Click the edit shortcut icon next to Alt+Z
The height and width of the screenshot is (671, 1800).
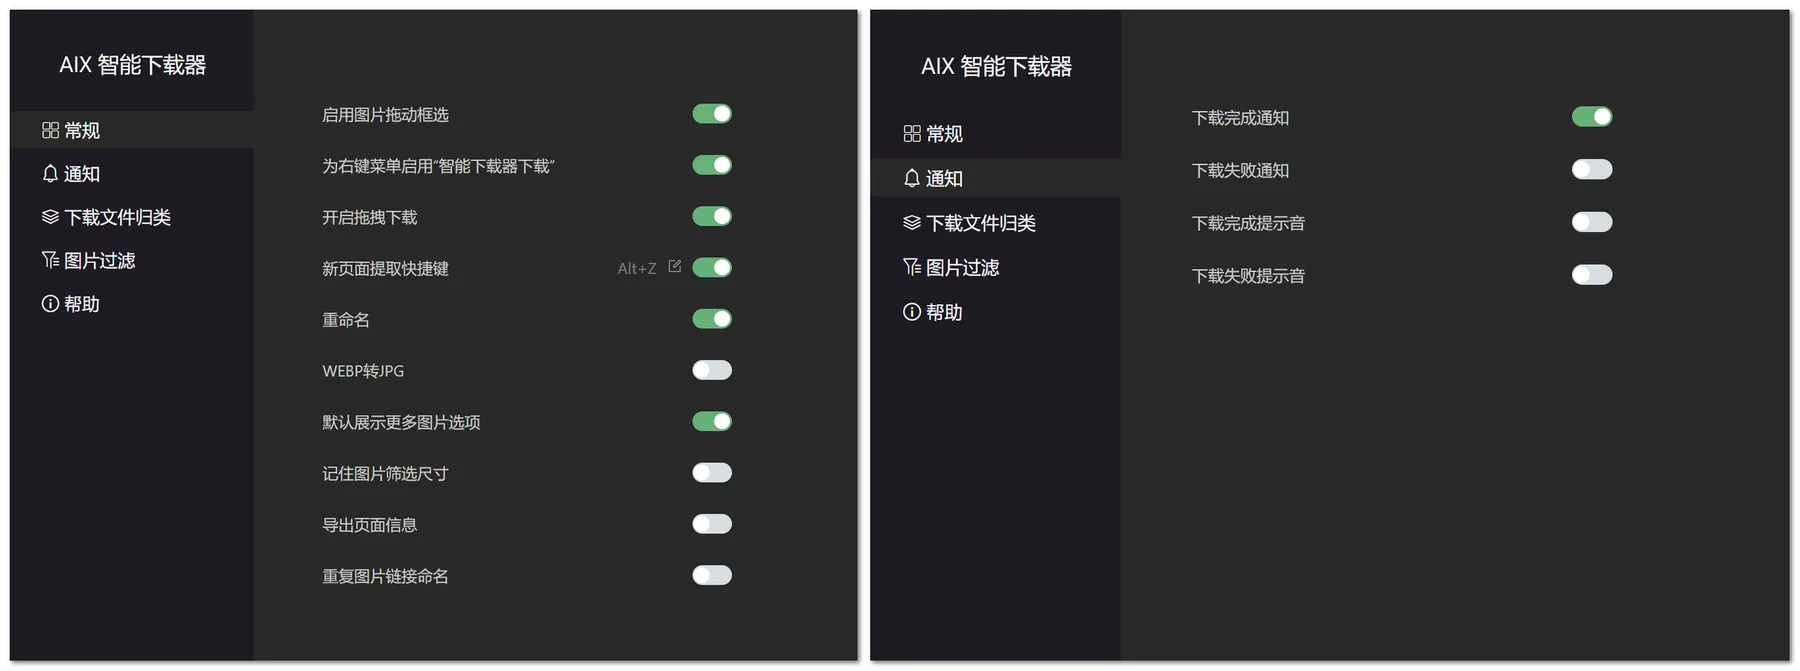coord(675,267)
